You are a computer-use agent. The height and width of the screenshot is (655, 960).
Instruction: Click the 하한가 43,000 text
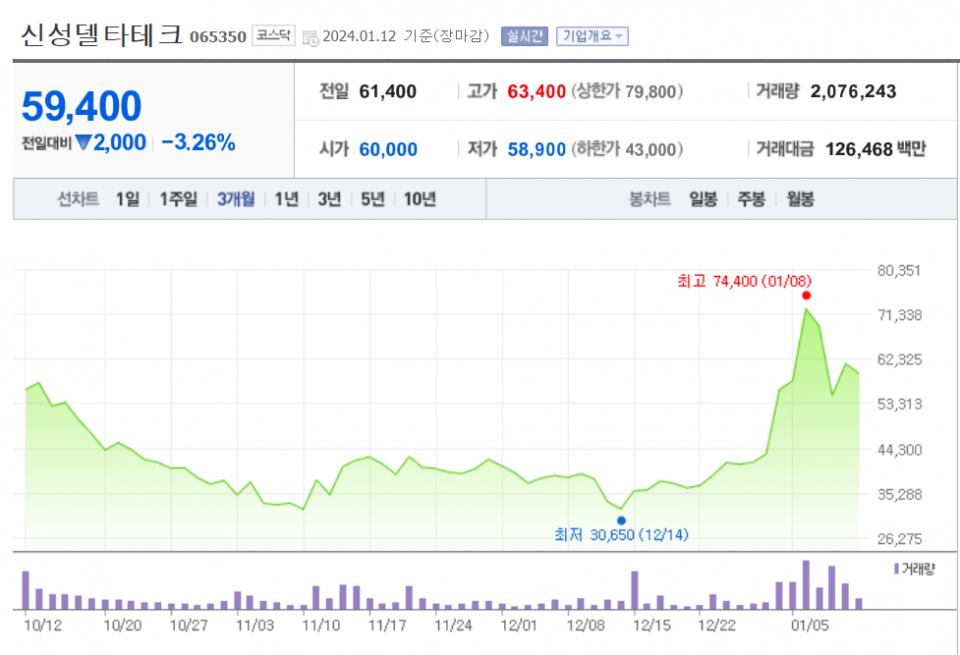pyautogui.click(x=627, y=149)
